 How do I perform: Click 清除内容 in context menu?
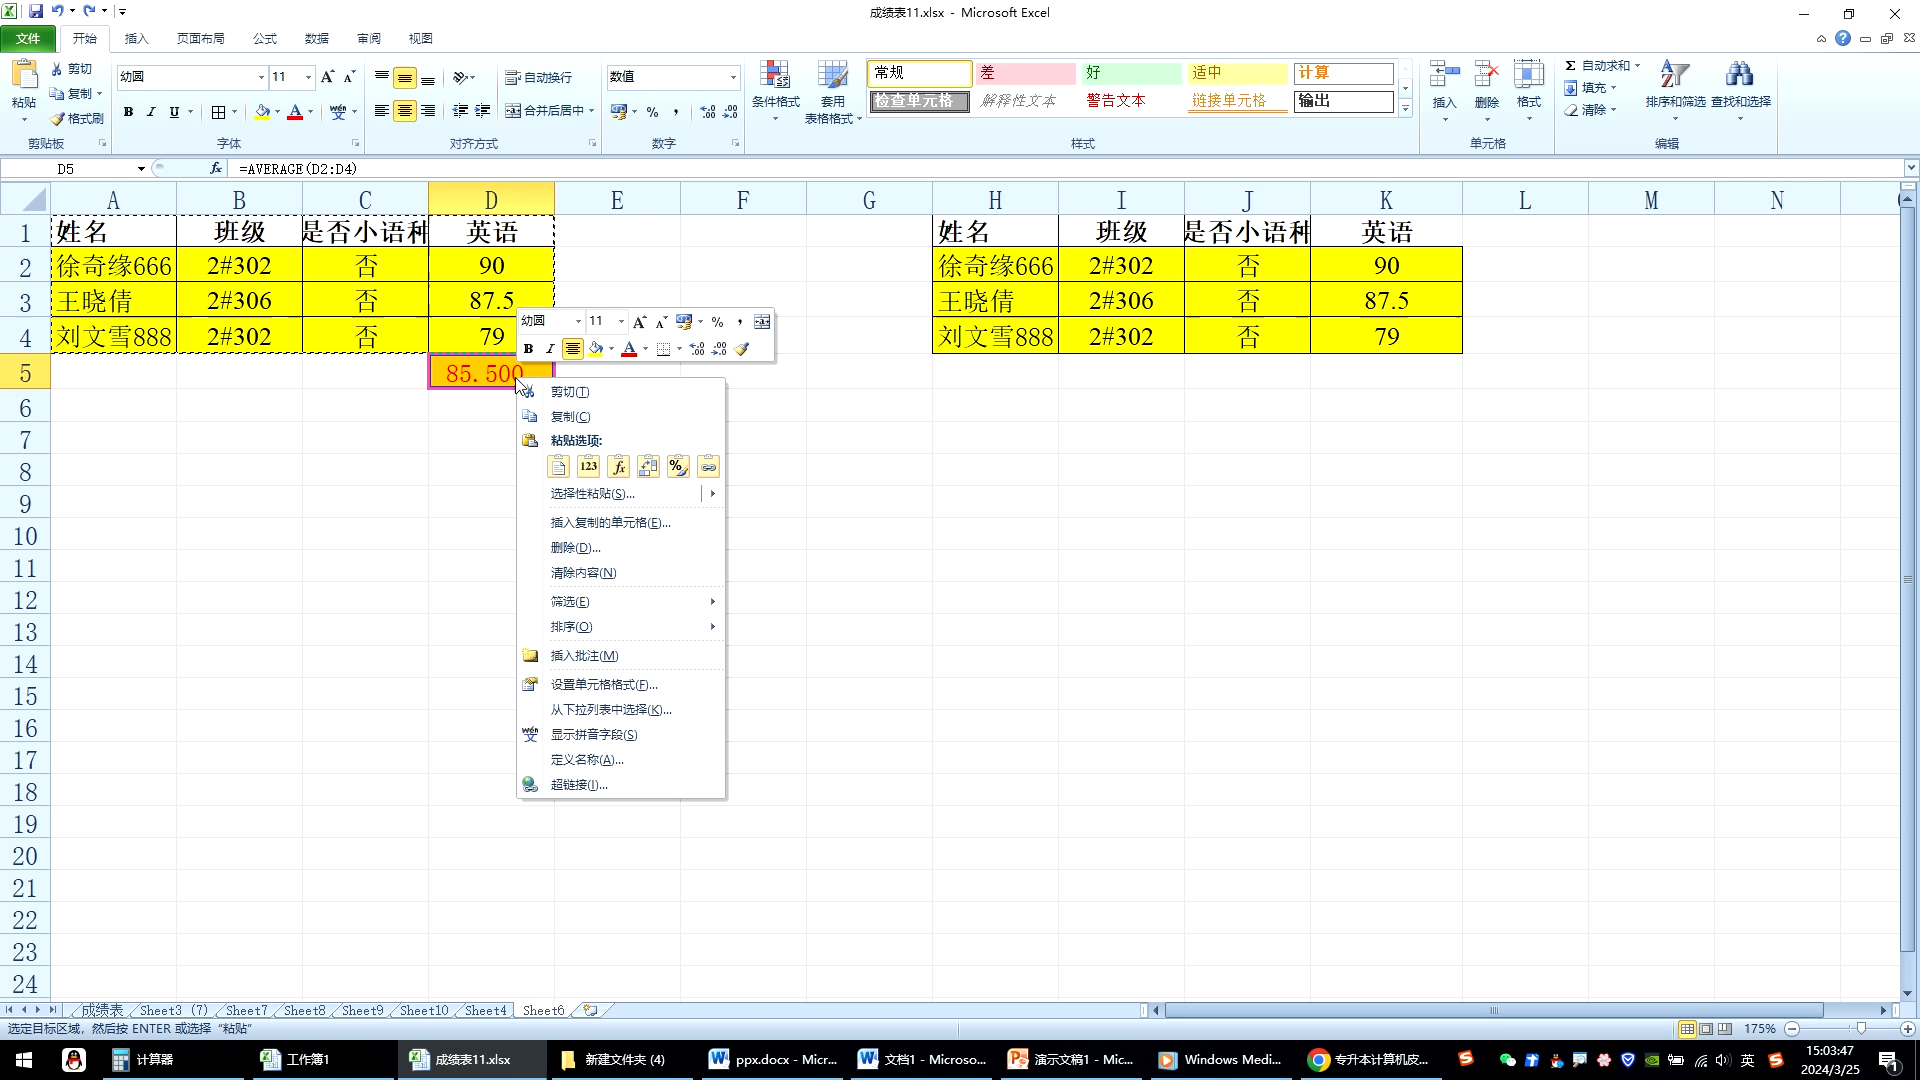(584, 572)
